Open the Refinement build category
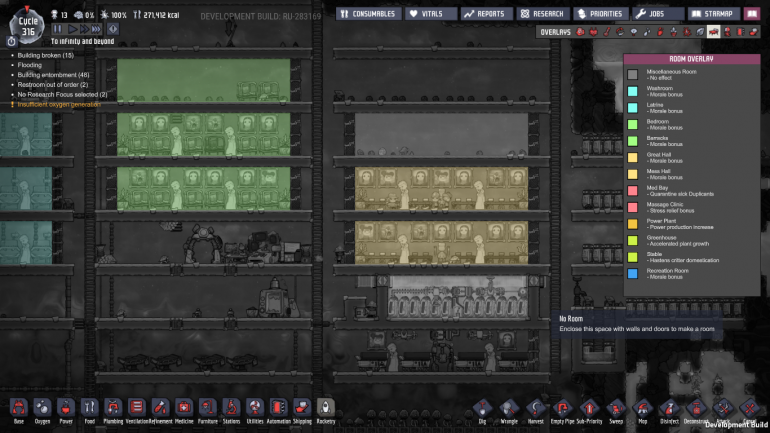The height and width of the screenshot is (433, 770). pyautogui.click(x=160, y=408)
